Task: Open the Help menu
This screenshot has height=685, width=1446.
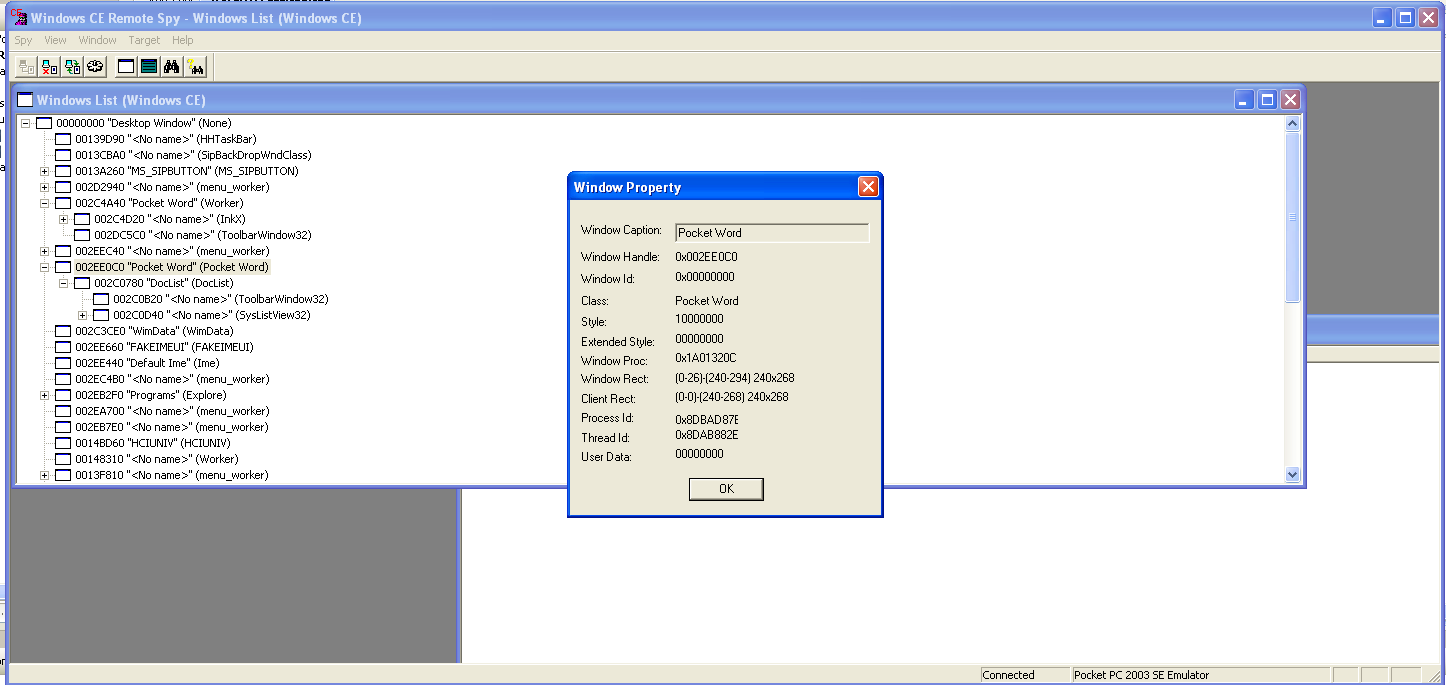Action: pyautogui.click(x=182, y=40)
